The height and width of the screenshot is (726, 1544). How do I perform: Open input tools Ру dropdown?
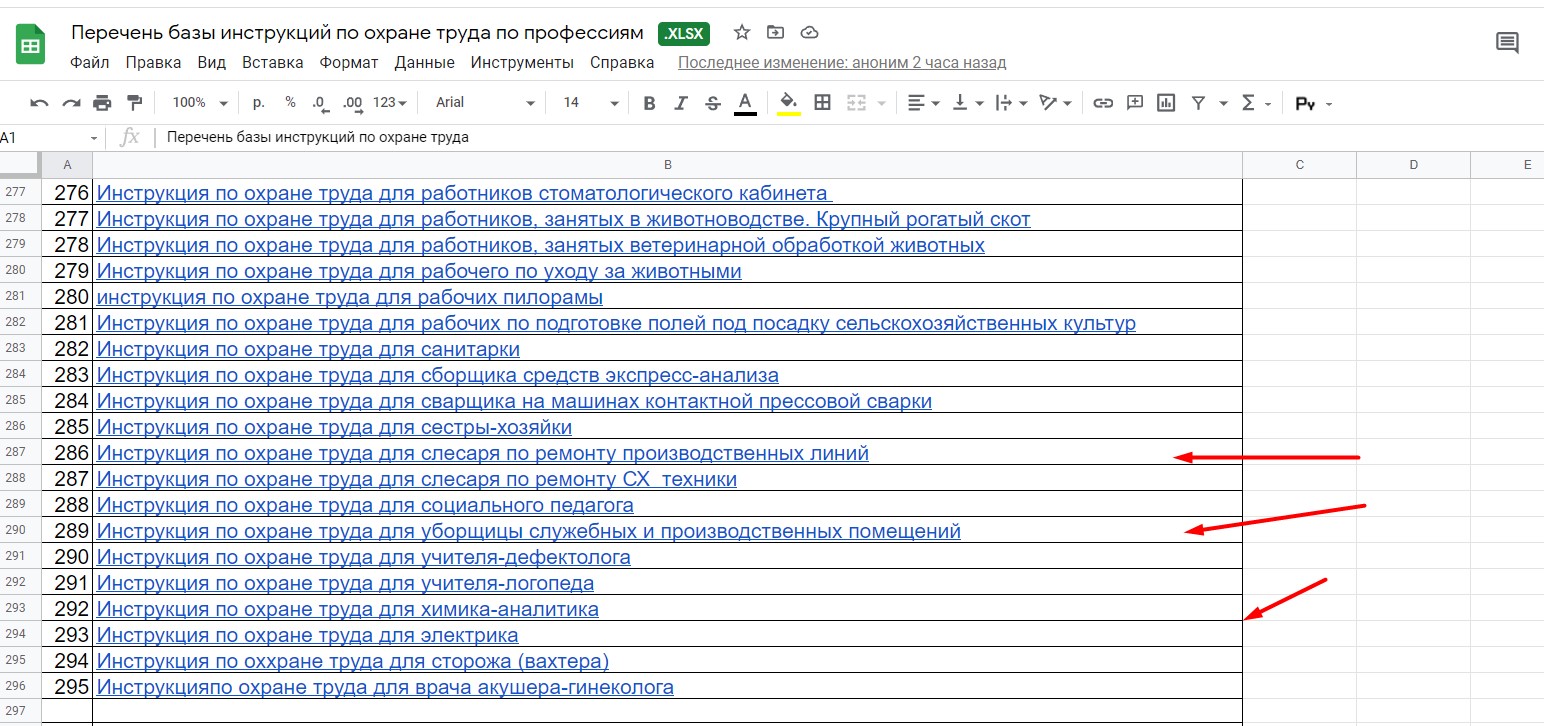point(1313,103)
